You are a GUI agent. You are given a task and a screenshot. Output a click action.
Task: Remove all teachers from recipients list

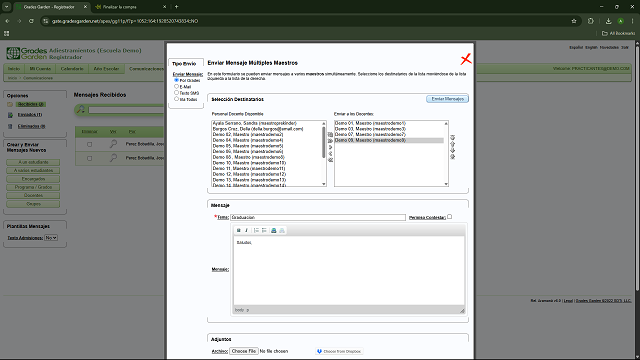click(330, 160)
